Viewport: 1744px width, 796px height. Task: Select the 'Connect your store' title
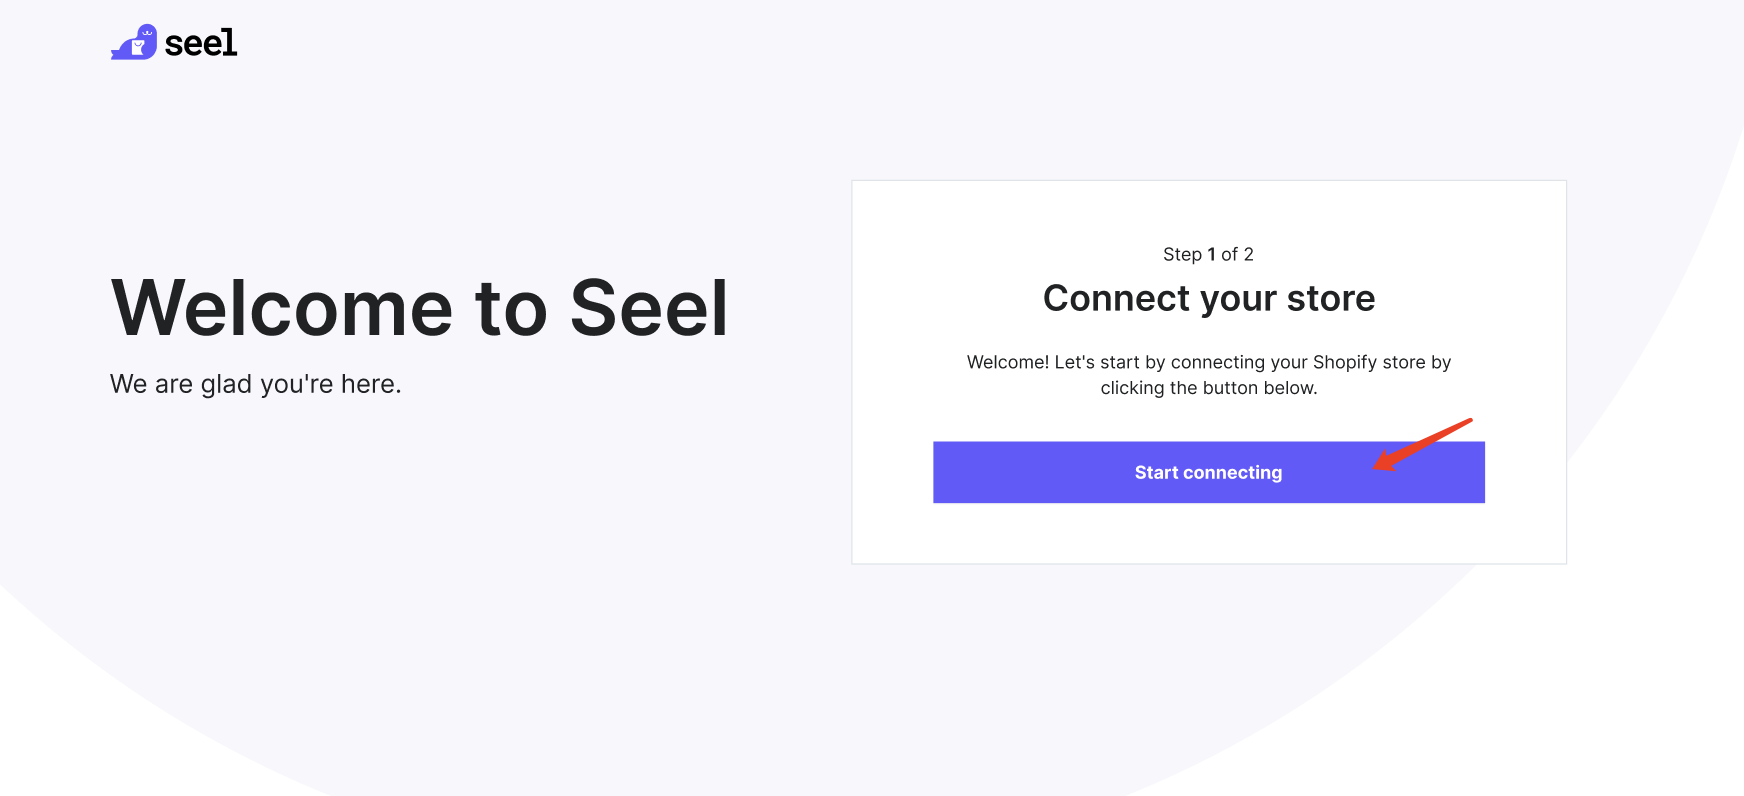click(1208, 298)
